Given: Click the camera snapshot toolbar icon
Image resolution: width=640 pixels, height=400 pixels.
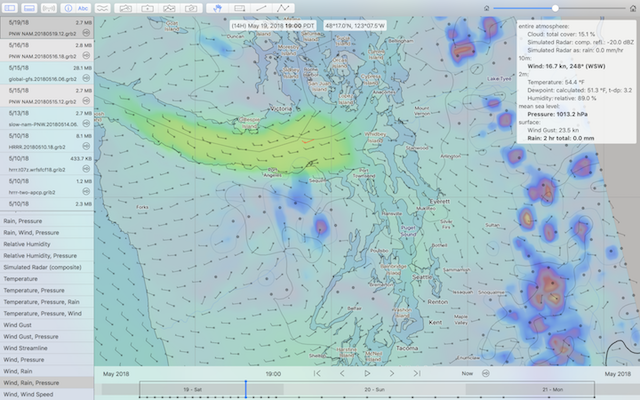Looking at the screenshot, I should coord(192,8).
